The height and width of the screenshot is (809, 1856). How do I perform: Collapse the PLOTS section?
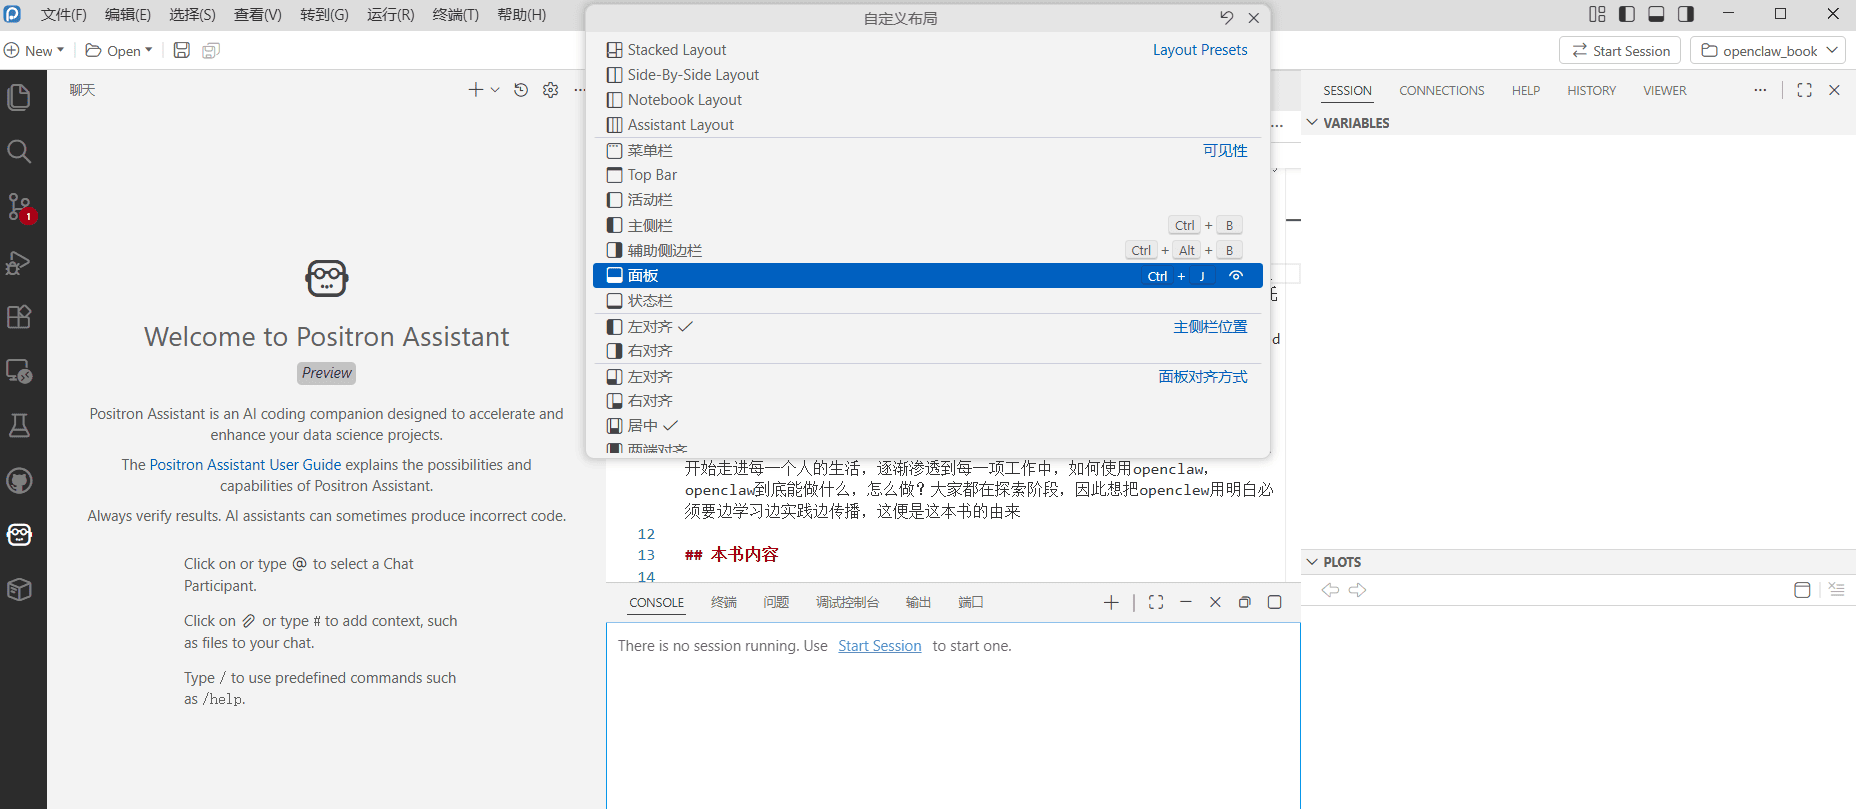(x=1312, y=562)
